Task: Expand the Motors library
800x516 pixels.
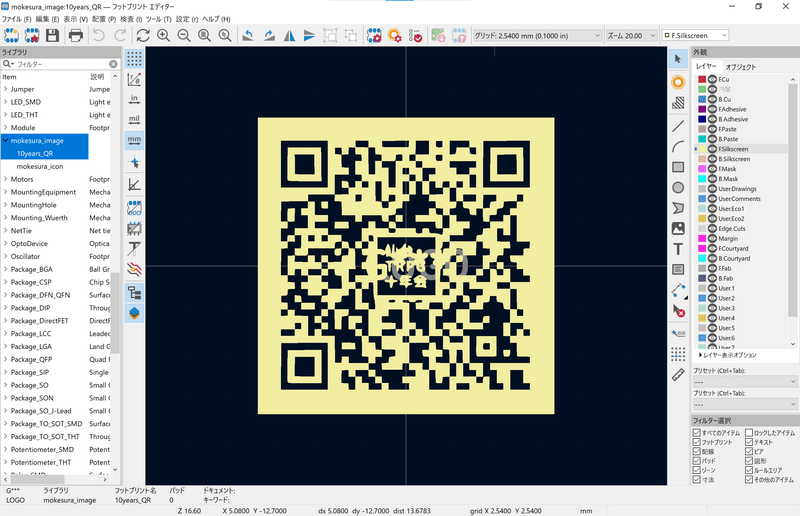Action: [x=6, y=179]
